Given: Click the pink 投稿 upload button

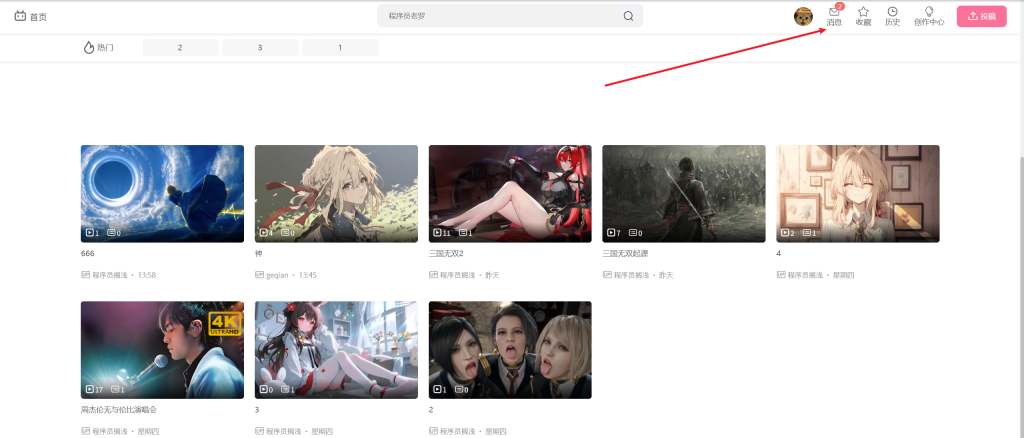Looking at the screenshot, I should pos(981,16).
